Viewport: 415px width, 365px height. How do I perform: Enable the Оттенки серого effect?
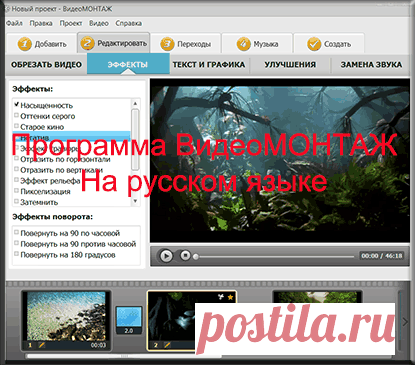point(16,115)
